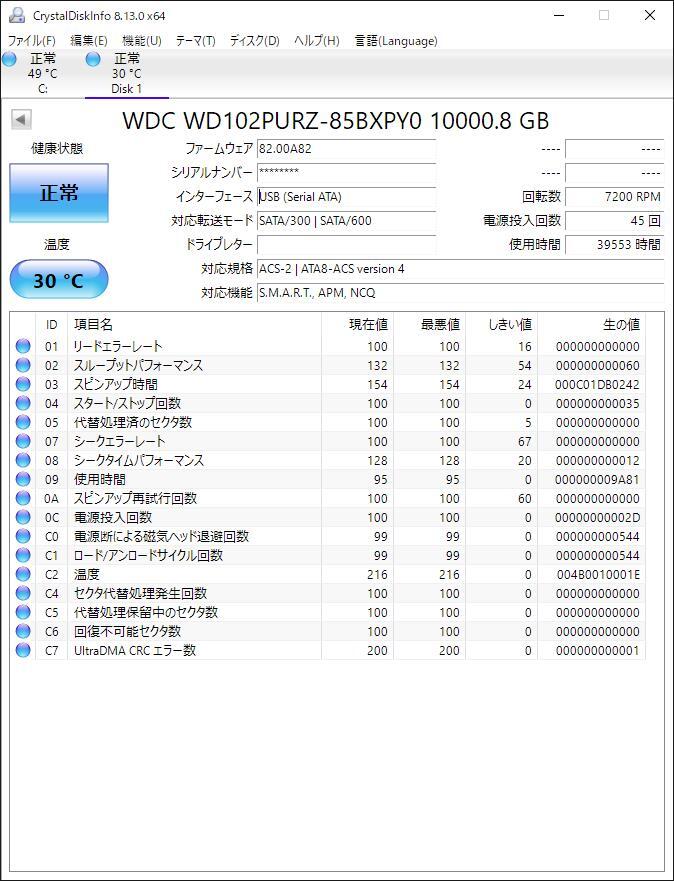Click the blue 正常 health status button
The height and width of the screenshot is (881, 674).
pyautogui.click(x=59, y=193)
